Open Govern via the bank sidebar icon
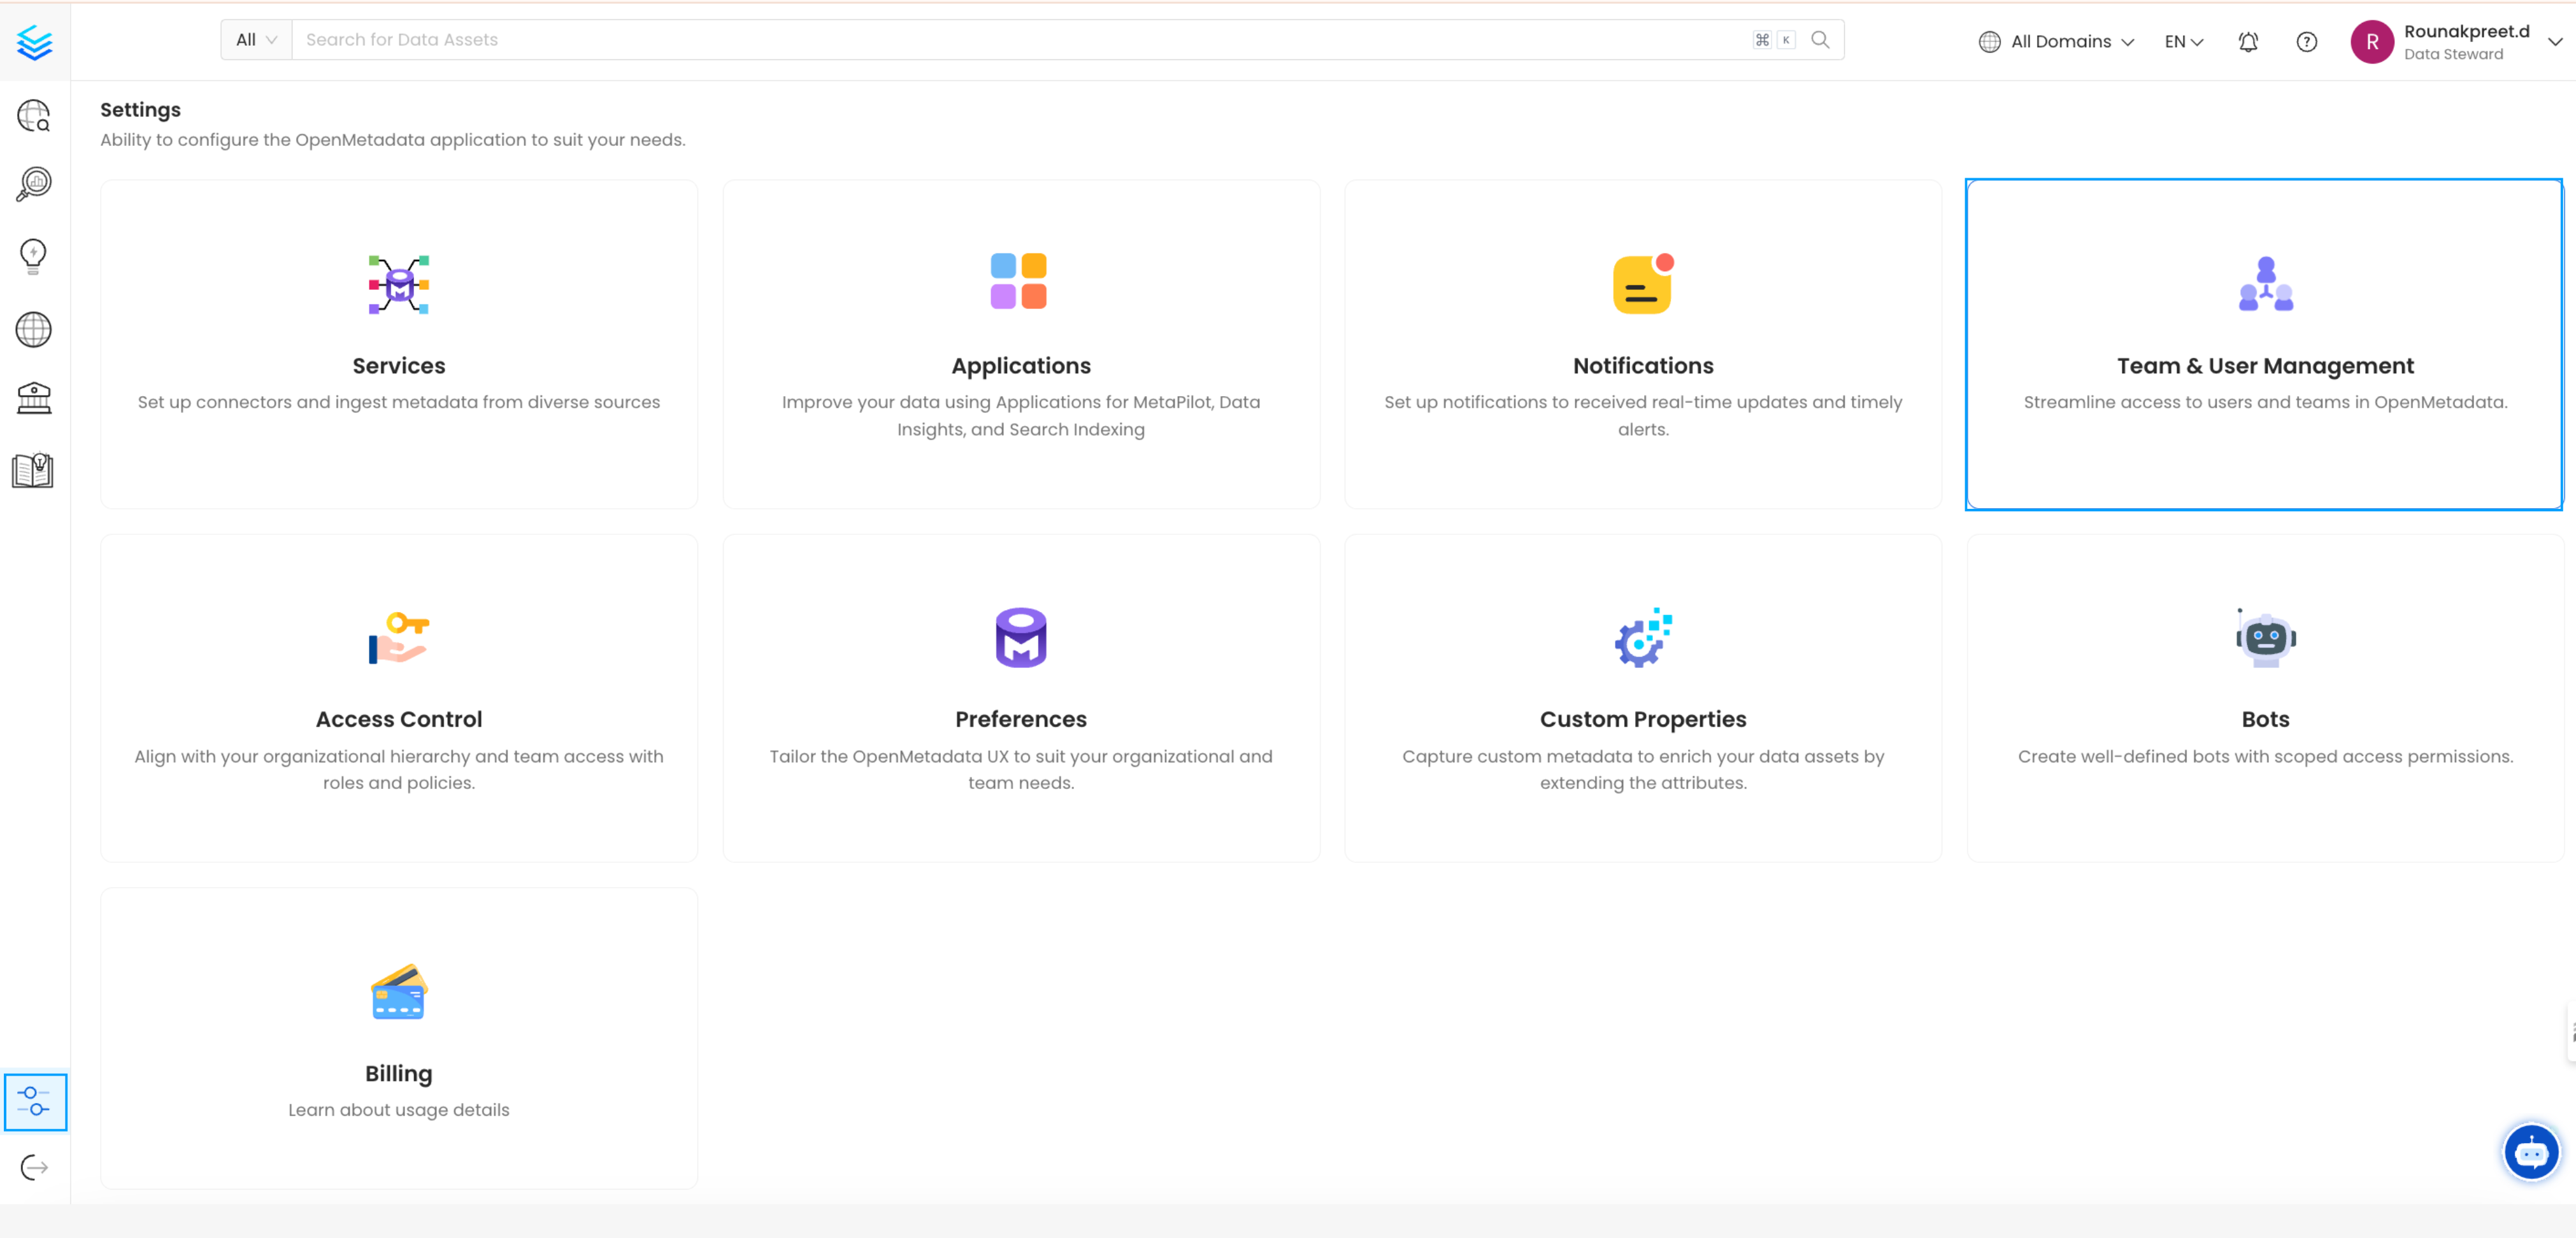This screenshot has width=2576, height=1238. point(33,398)
